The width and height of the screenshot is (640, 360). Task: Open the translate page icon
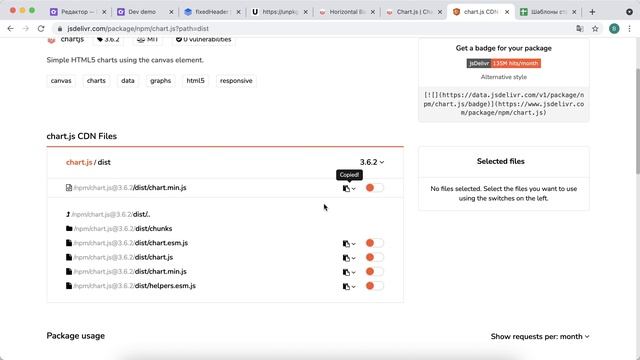[580, 29]
